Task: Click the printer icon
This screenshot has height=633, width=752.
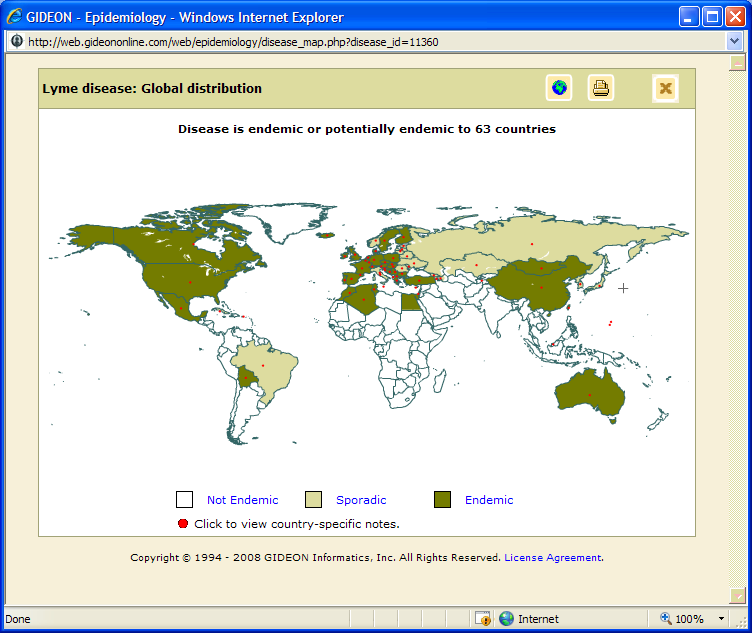Action: coord(600,88)
